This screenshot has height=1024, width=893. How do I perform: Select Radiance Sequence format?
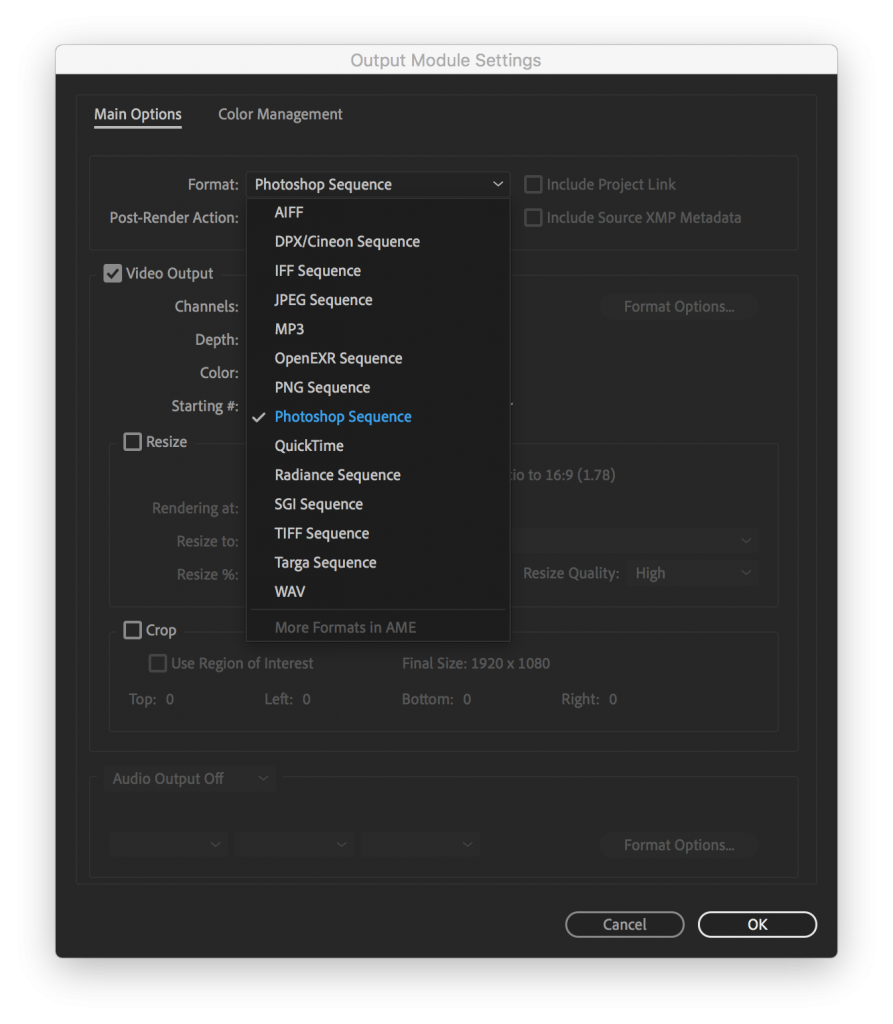tap(378, 475)
